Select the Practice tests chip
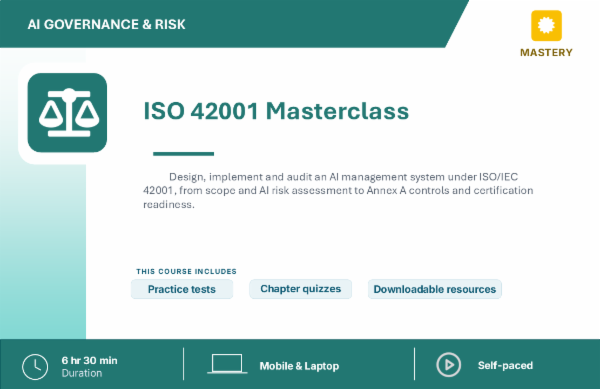The height and width of the screenshot is (389, 600). coord(182,289)
